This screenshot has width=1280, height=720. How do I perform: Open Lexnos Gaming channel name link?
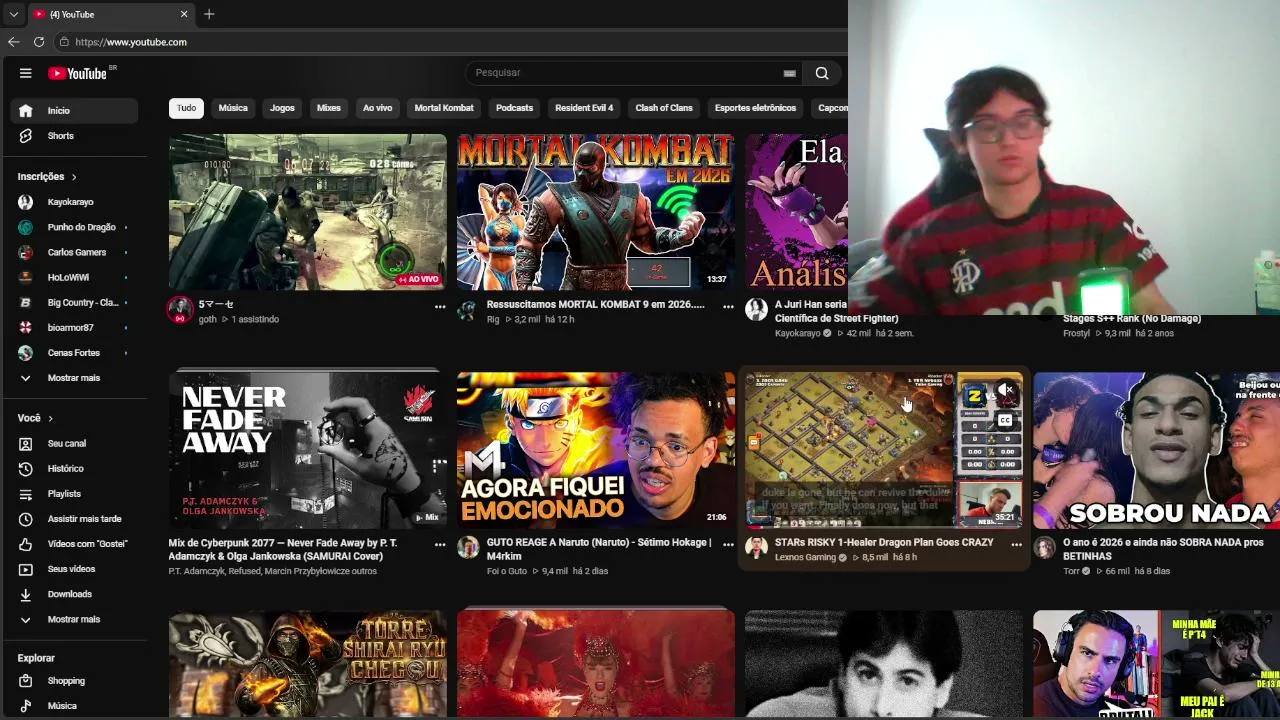coord(805,557)
